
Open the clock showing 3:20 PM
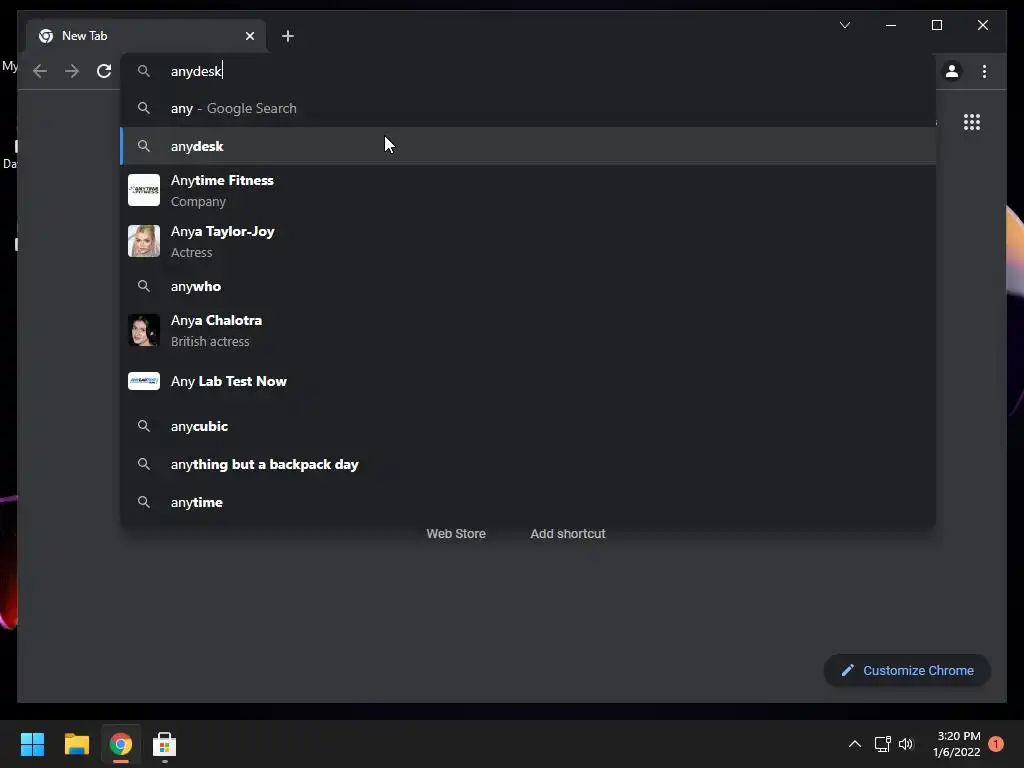point(957,744)
